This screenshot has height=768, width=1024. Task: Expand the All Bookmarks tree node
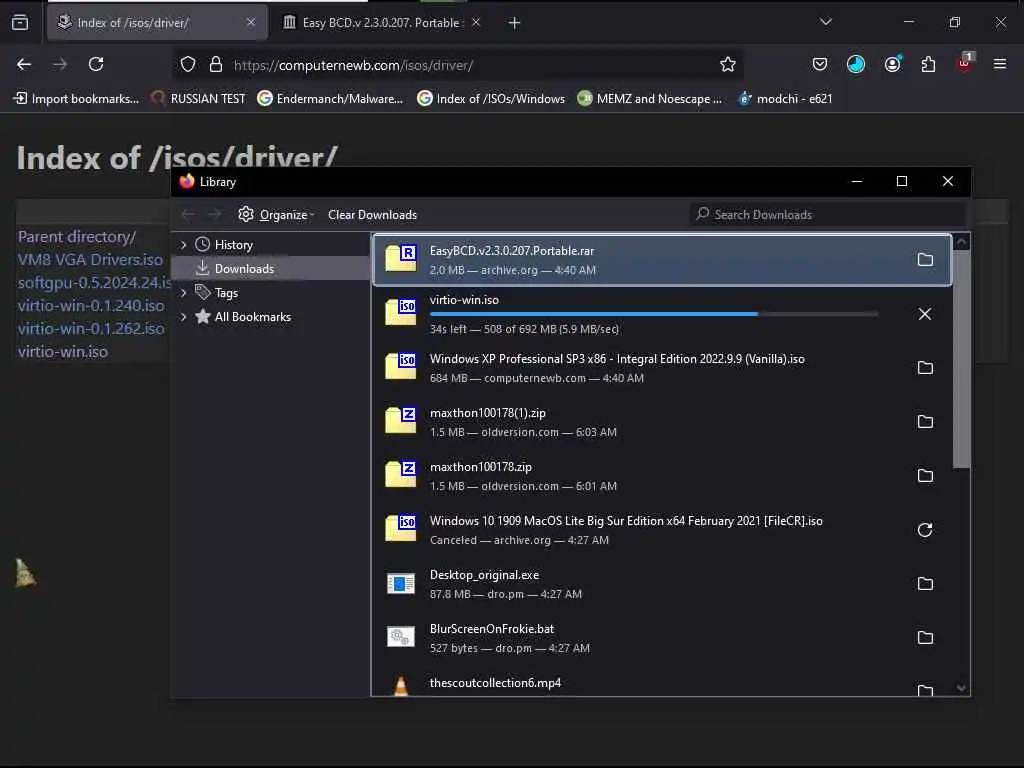184,317
